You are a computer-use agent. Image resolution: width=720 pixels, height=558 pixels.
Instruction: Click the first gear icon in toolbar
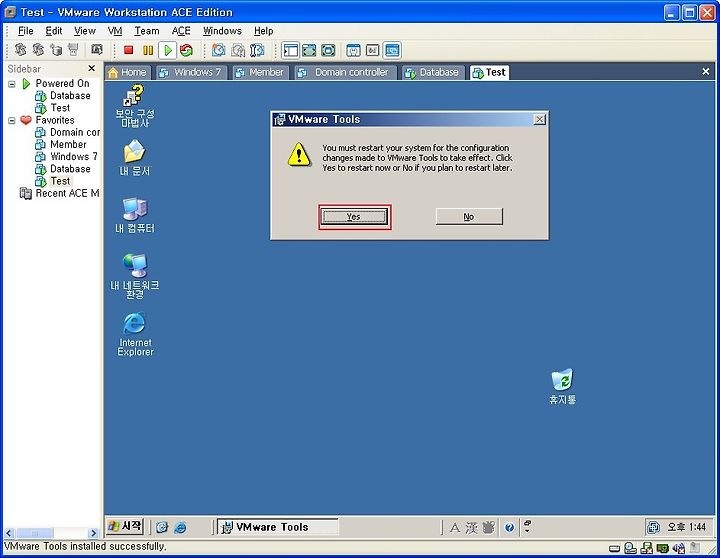click(x=20, y=49)
